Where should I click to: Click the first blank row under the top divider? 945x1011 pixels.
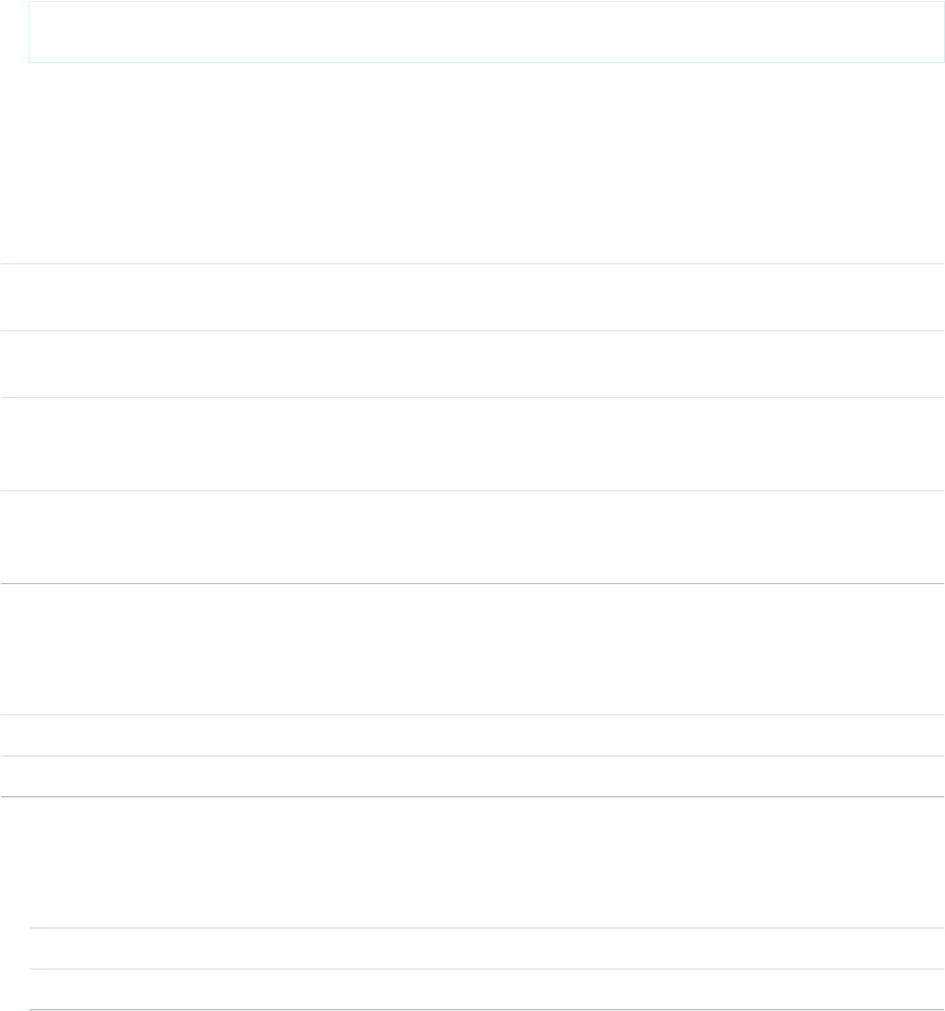tap(472, 297)
